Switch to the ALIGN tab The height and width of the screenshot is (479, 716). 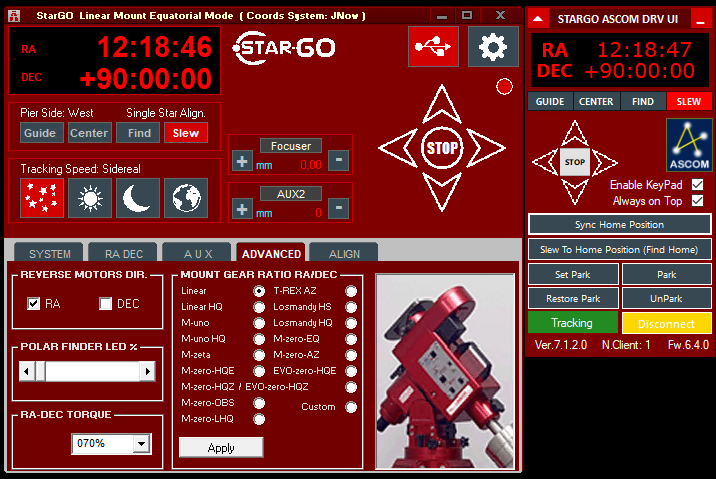[x=344, y=253]
